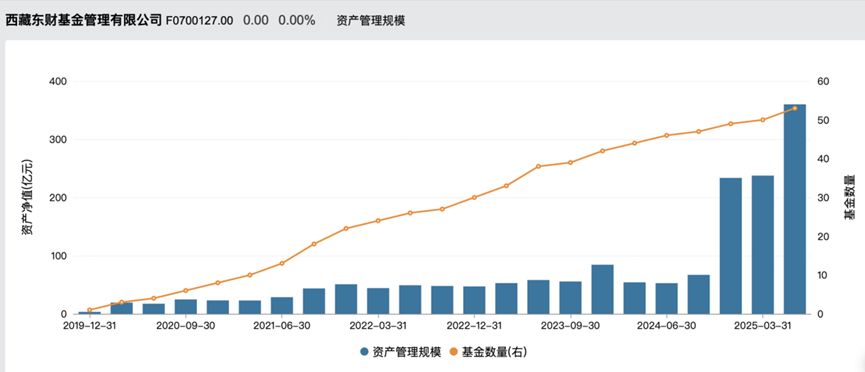The width and height of the screenshot is (865, 372).
Task: Click the 基金数量 right axis title
Action: click(850, 197)
